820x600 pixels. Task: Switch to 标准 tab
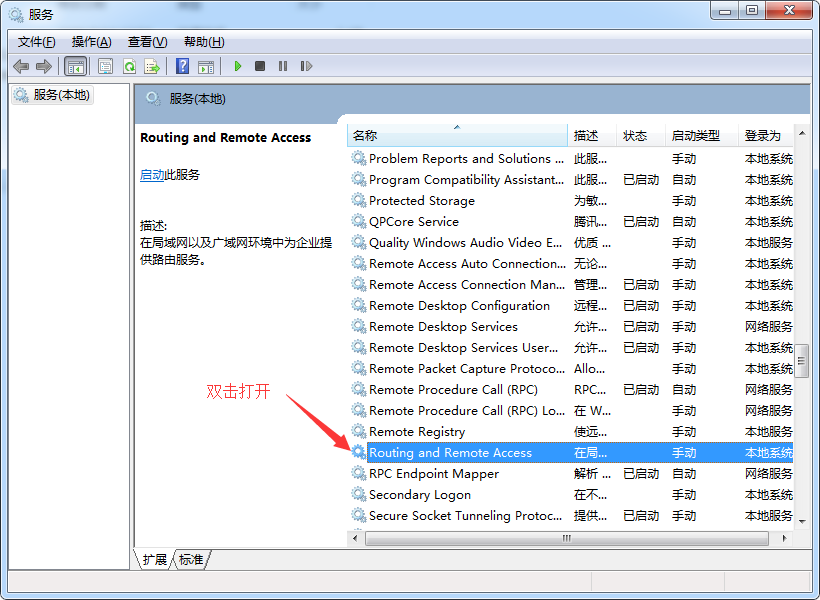click(191, 559)
